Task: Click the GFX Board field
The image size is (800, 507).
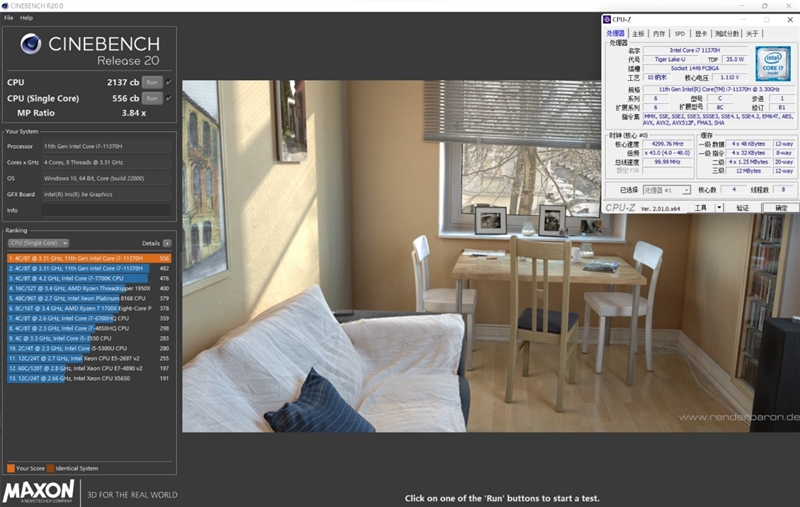Action: click(107, 194)
